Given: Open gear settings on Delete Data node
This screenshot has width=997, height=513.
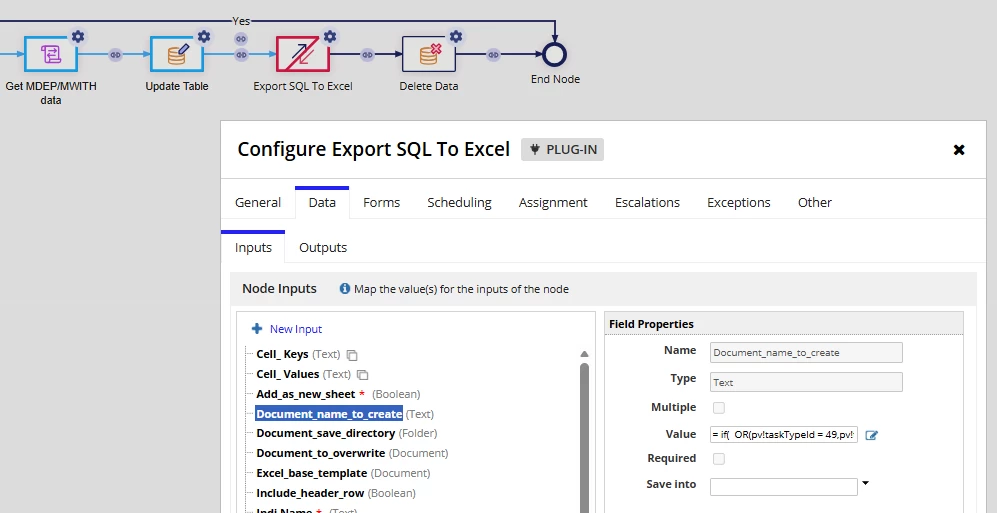Looking at the screenshot, I should coord(455,36).
